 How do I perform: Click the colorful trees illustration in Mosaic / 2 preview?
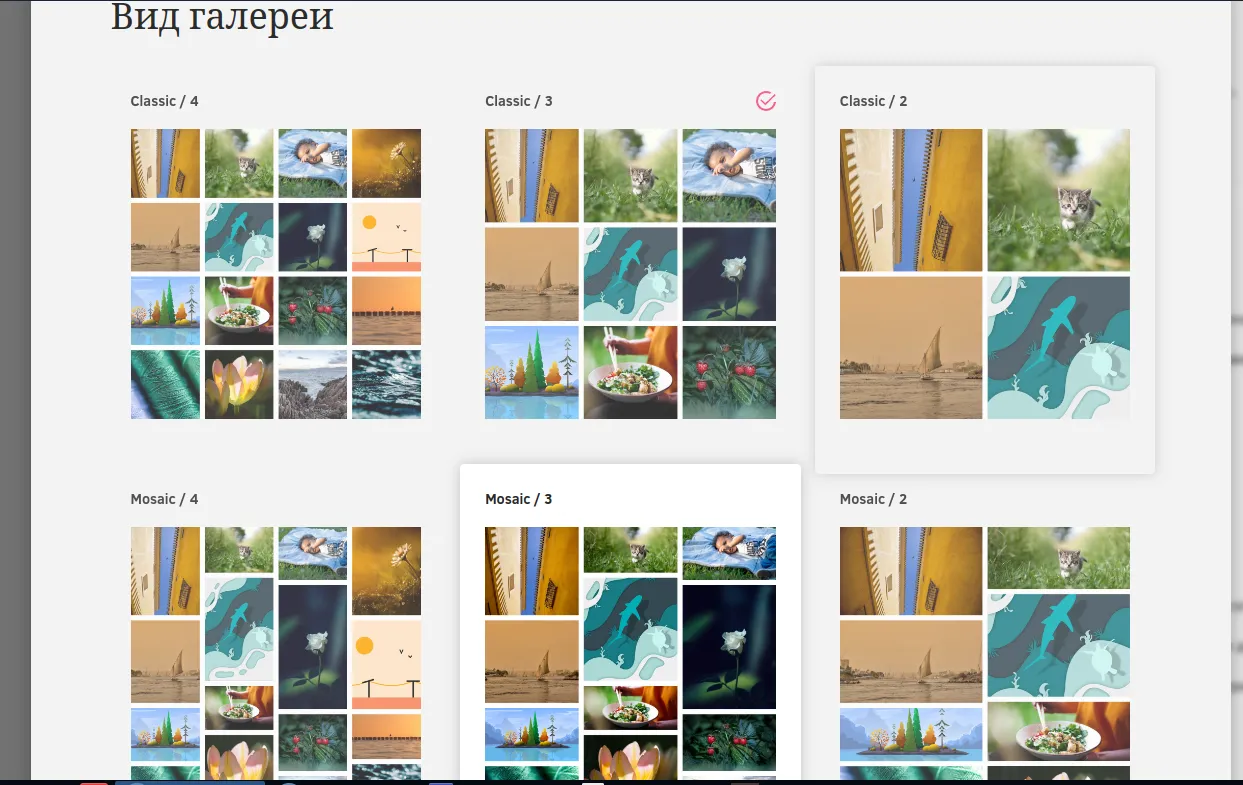pyautogui.click(x=911, y=734)
